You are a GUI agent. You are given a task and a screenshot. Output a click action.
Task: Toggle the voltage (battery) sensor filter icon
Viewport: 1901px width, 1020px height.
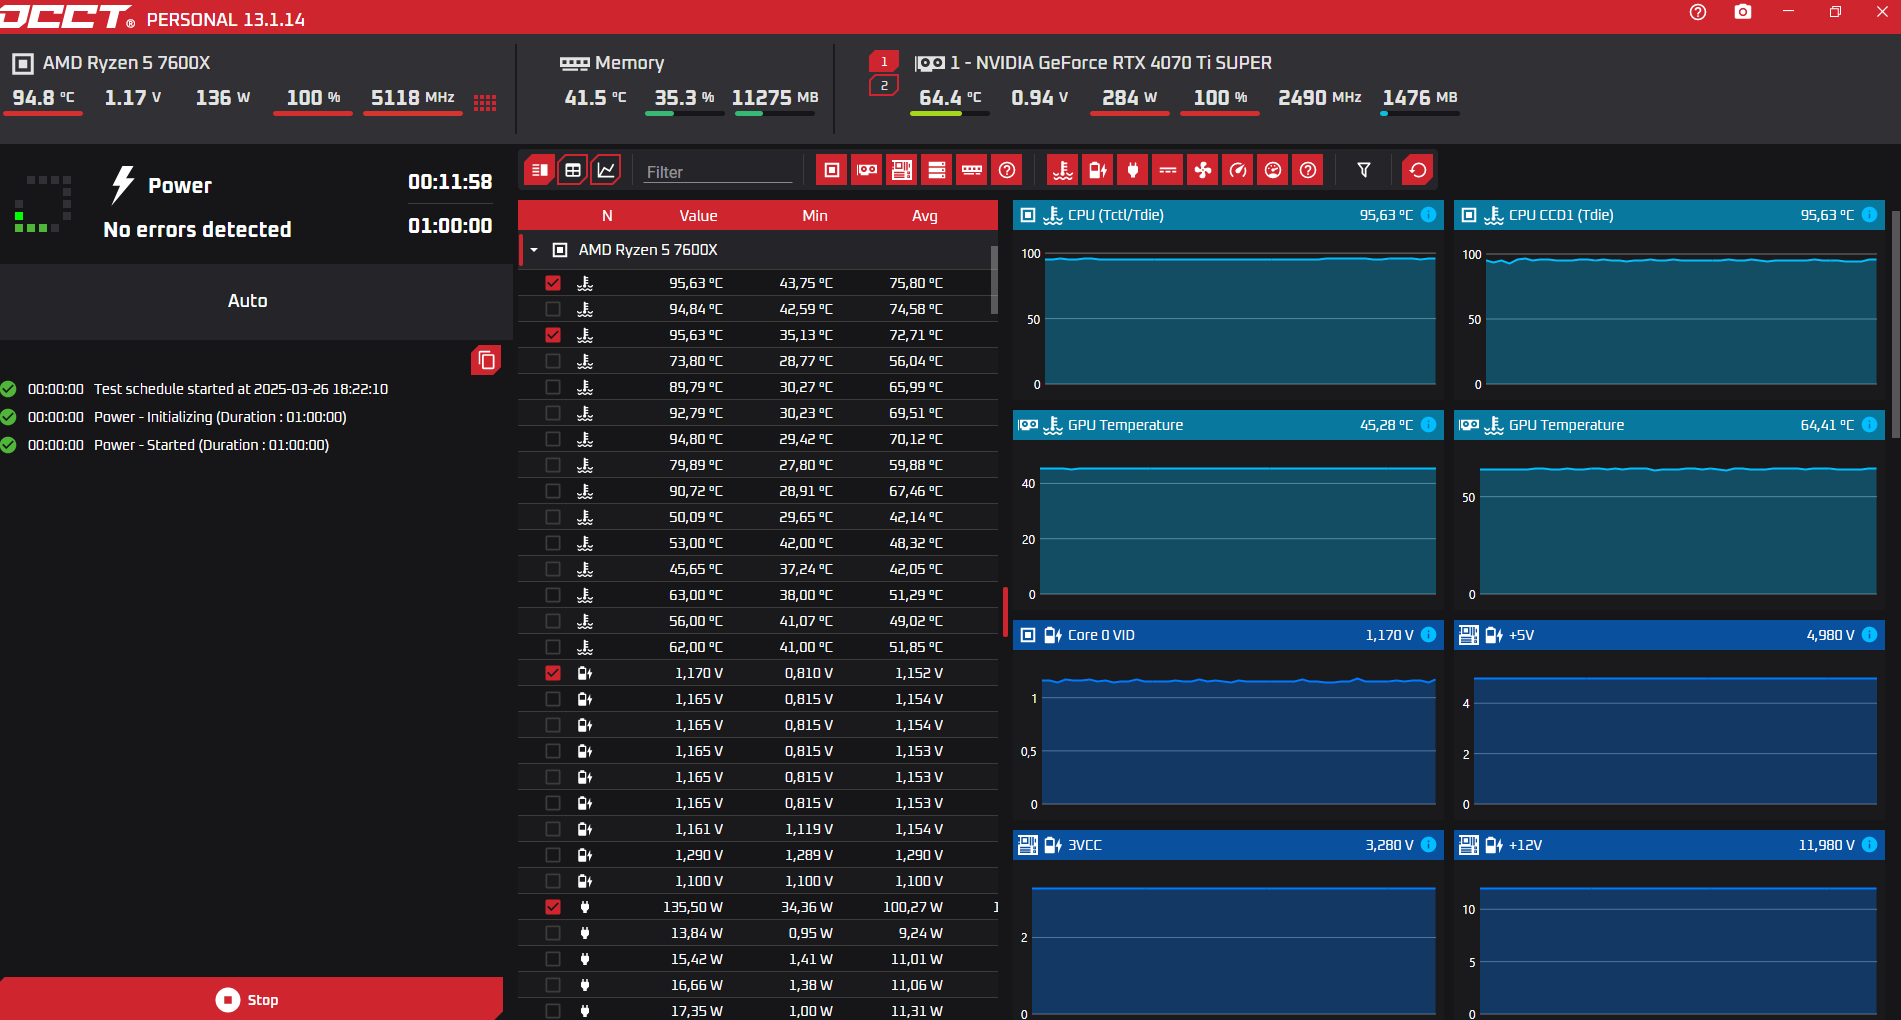1098,170
